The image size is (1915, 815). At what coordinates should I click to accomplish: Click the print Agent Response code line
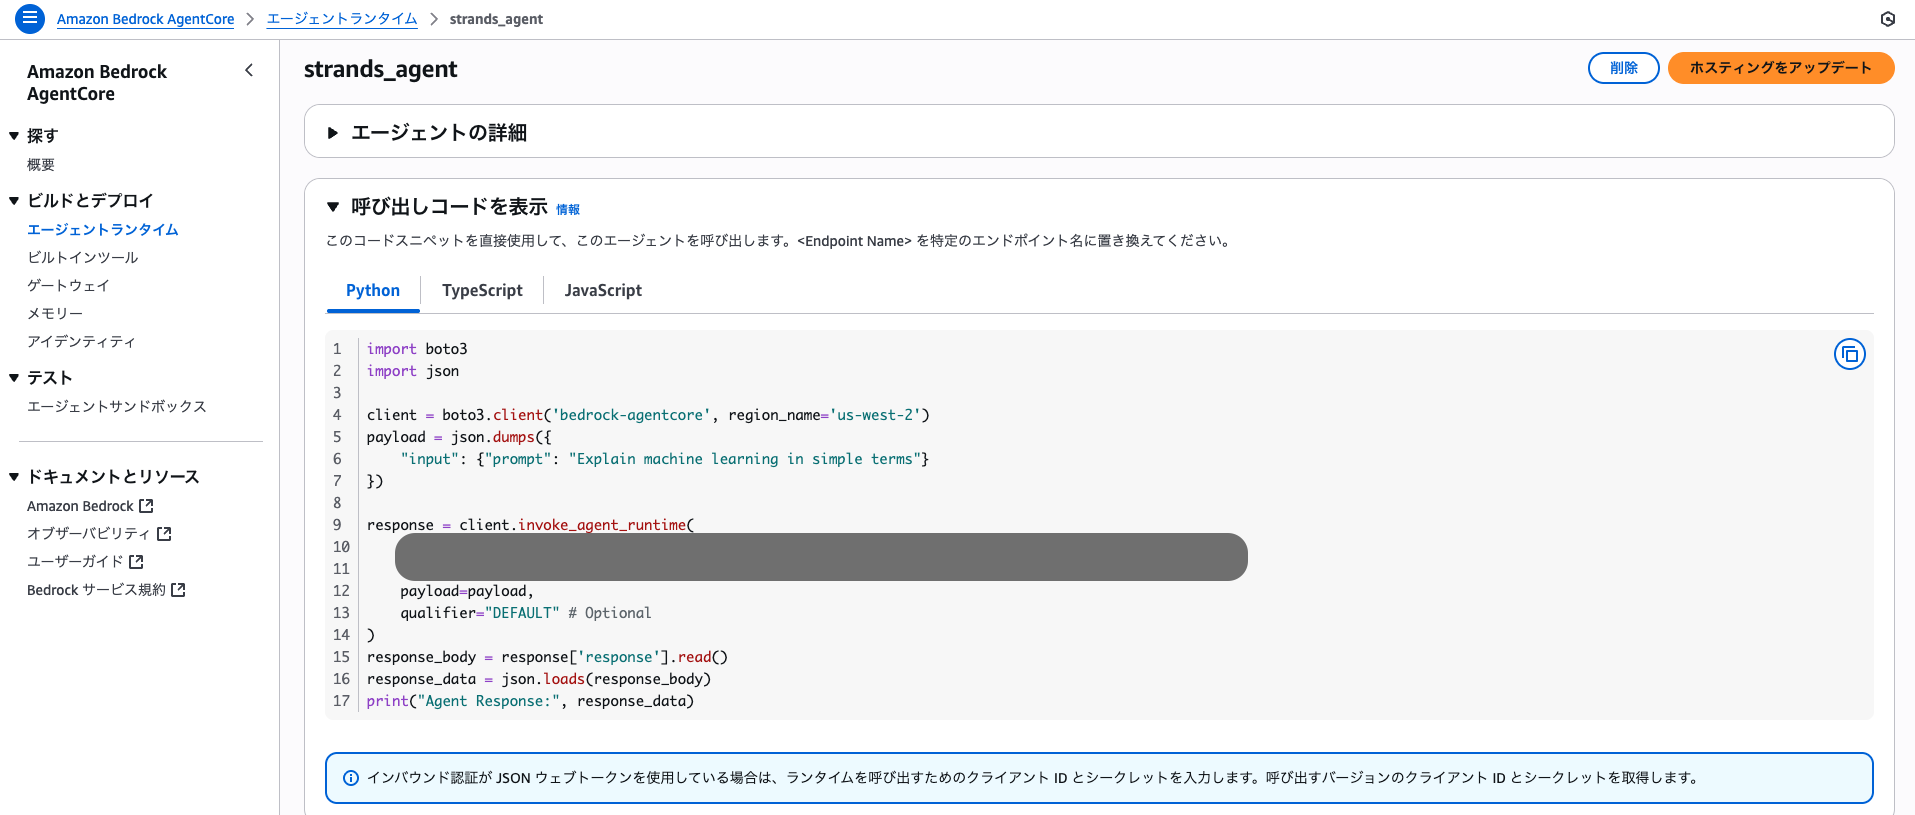click(530, 701)
